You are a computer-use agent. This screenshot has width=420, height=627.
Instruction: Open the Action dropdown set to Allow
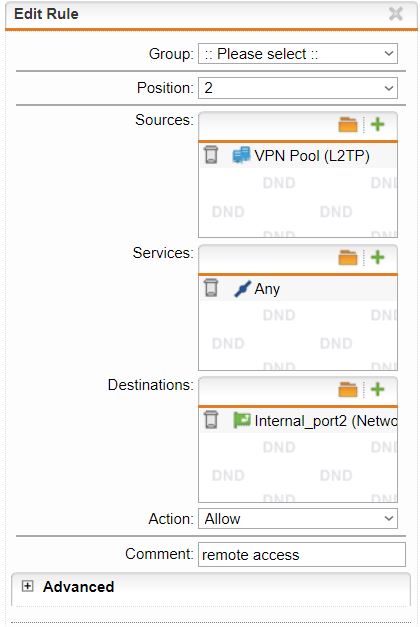pyautogui.click(x=298, y=519)
